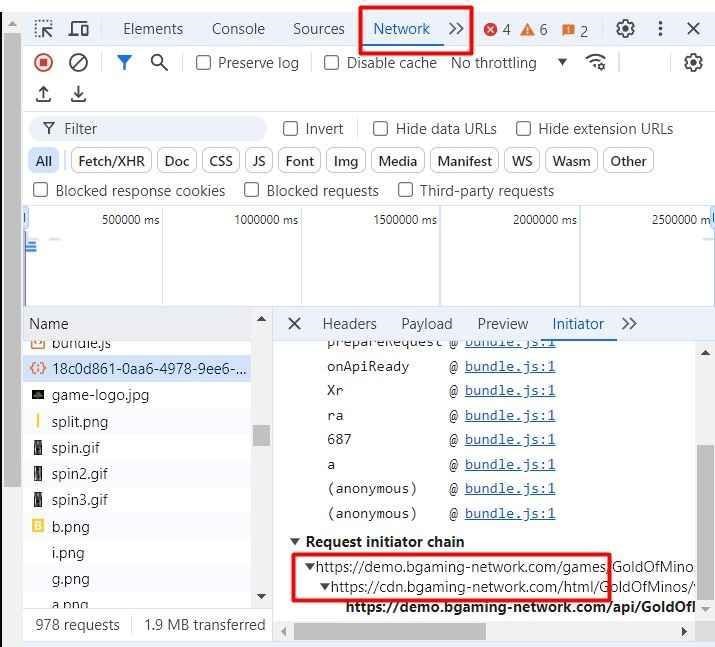Click the export HAR download icon

click(x=78, y=94)
